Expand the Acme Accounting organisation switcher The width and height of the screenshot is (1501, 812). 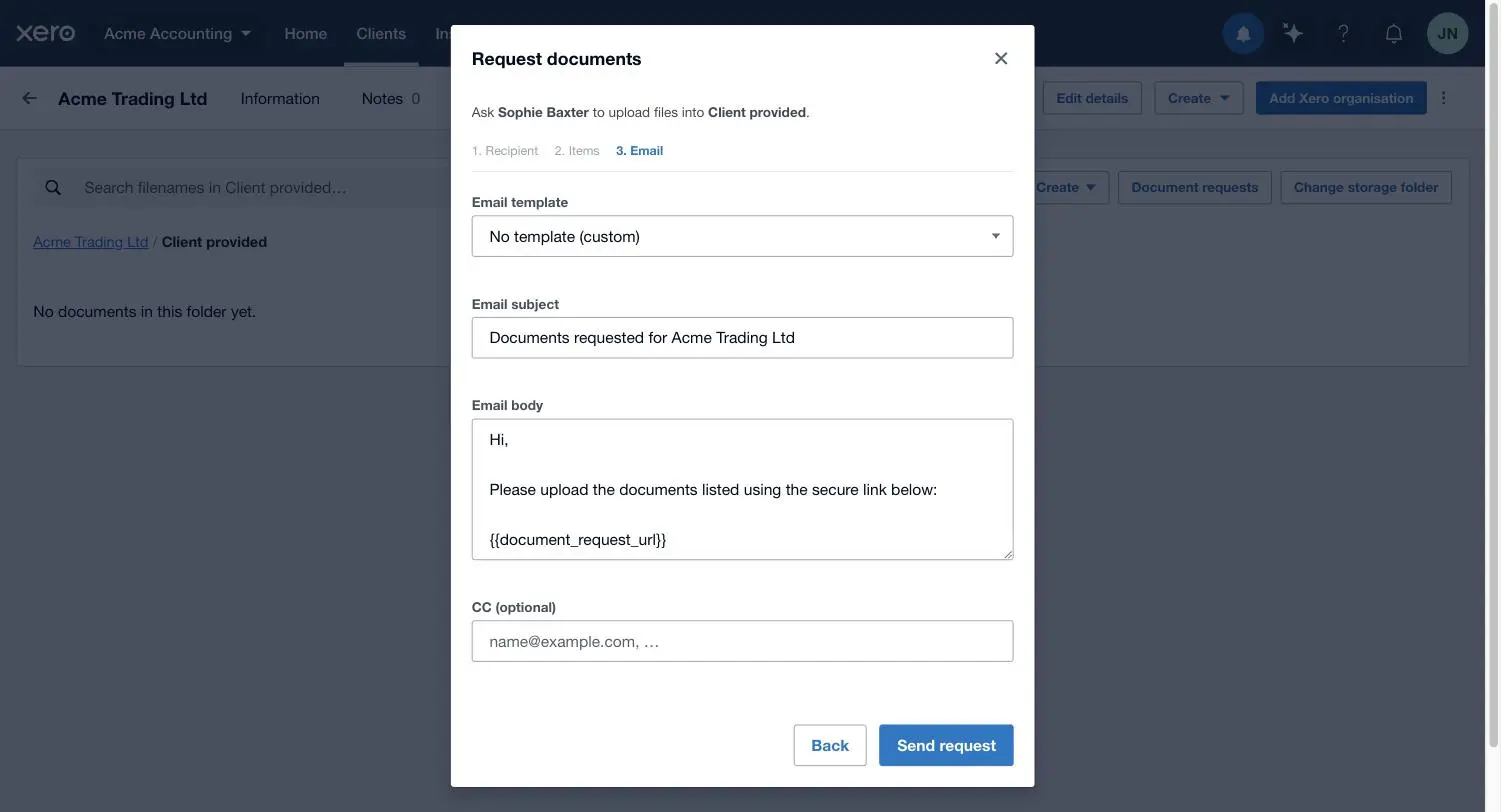[178, 33]
